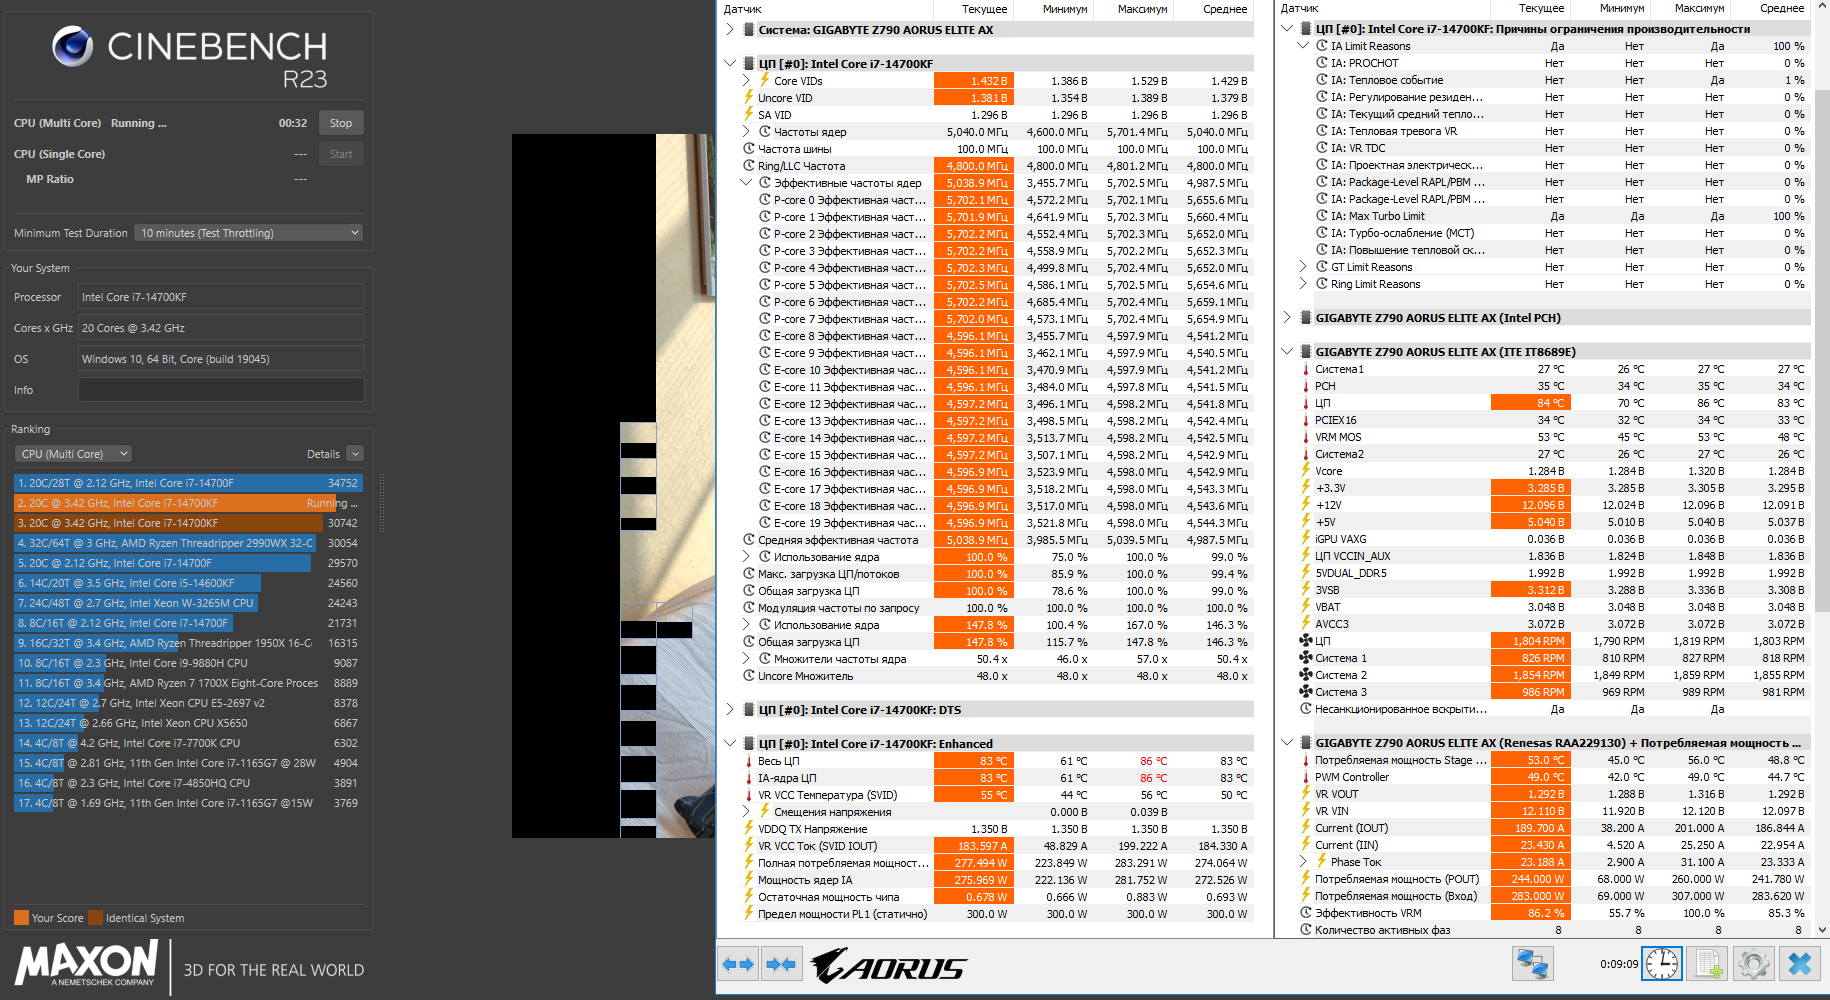Expand the Core VIDs row
This screenshot has height=1000, width=1830.
coord(746,80)
